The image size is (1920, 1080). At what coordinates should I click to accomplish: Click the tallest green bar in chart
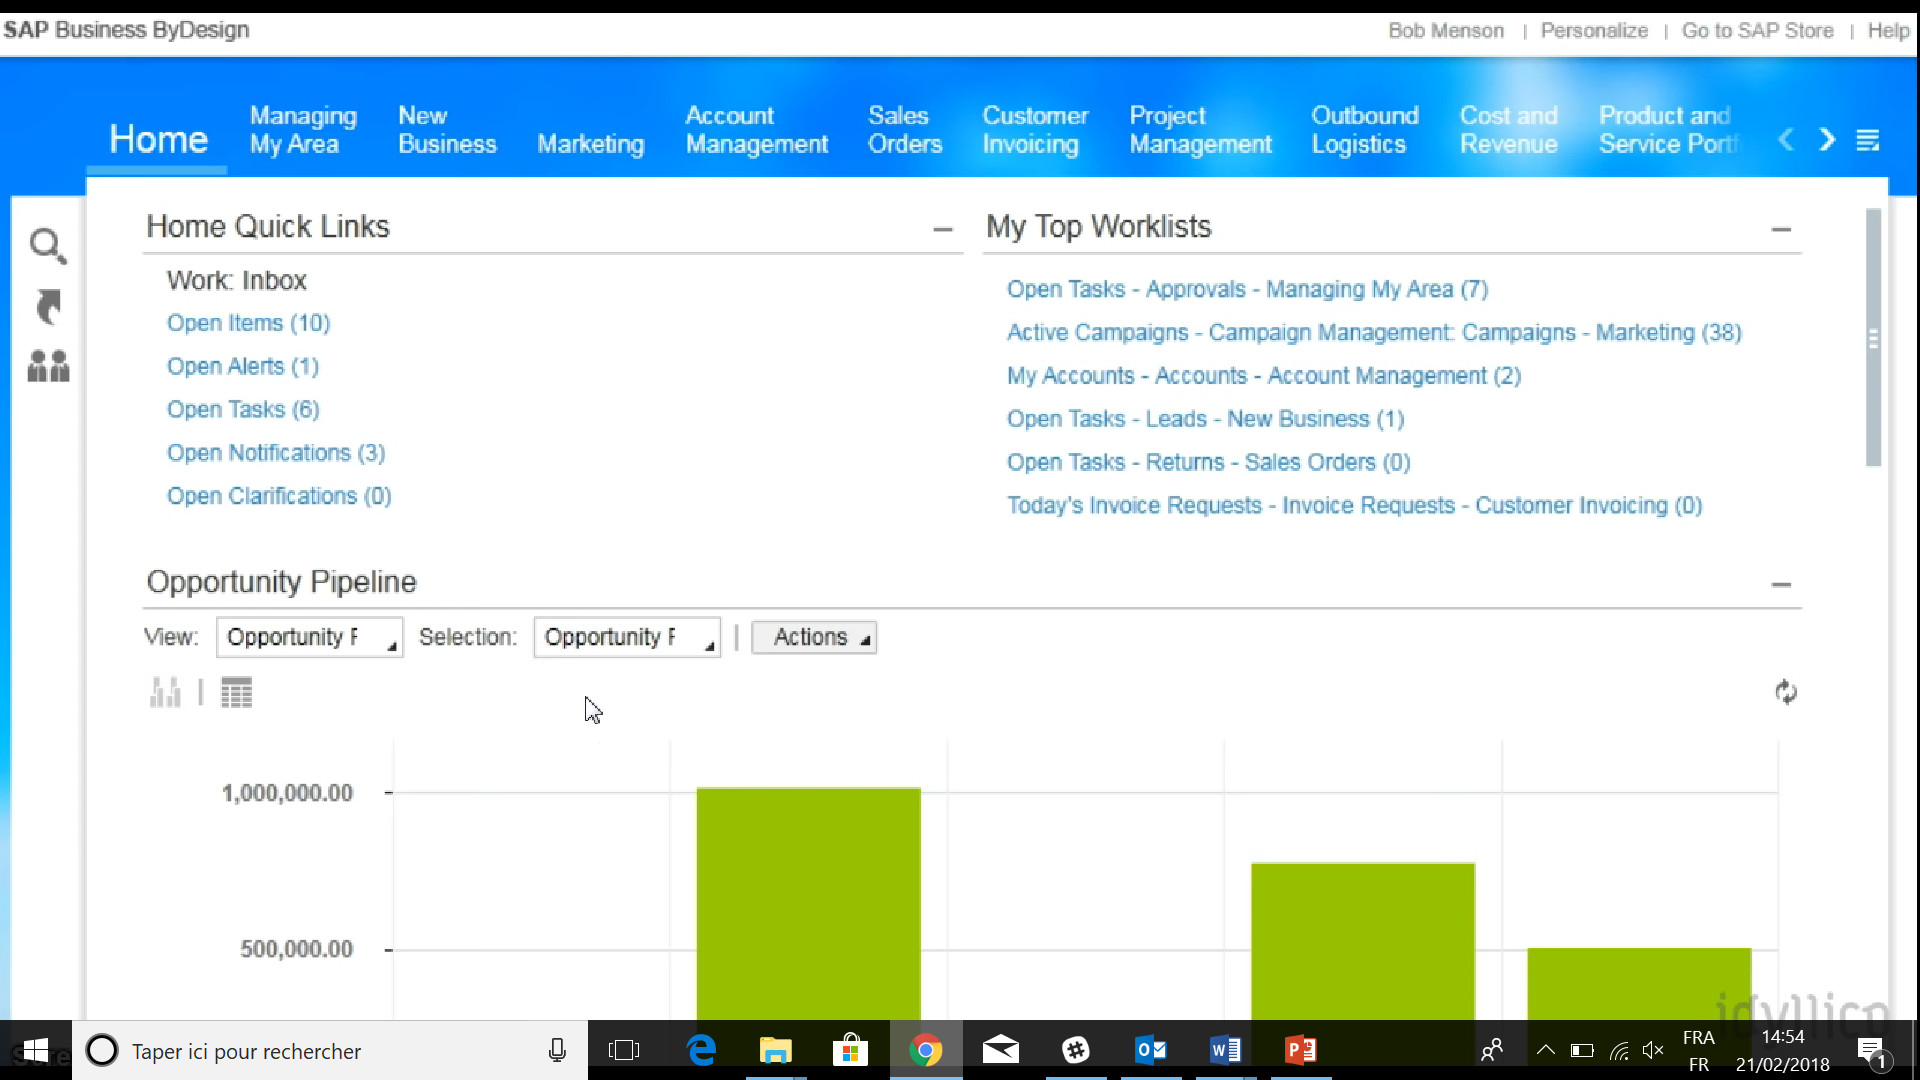(x=808, y=904)
